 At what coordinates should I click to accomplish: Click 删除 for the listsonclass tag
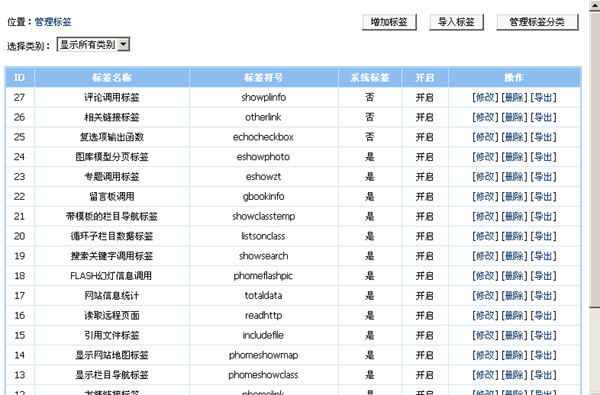(514, 237)
